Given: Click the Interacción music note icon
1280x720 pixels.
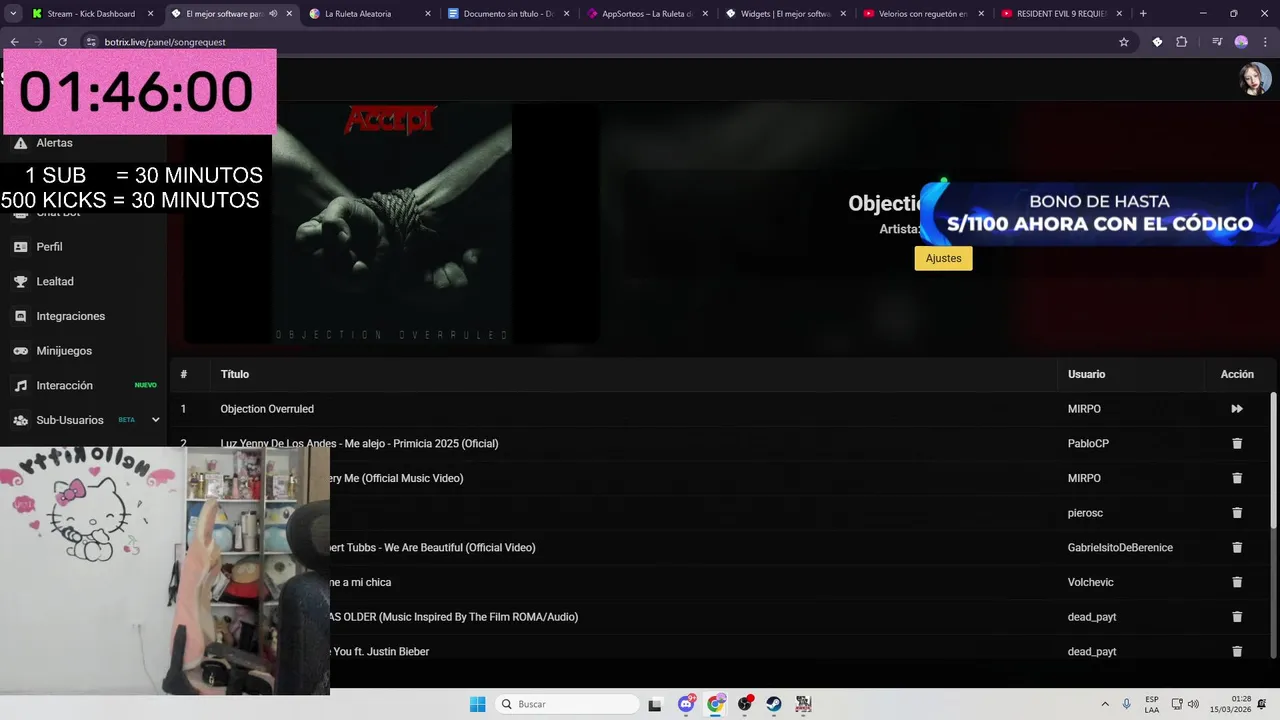Looking at the screenshot, I should point(20,386).
